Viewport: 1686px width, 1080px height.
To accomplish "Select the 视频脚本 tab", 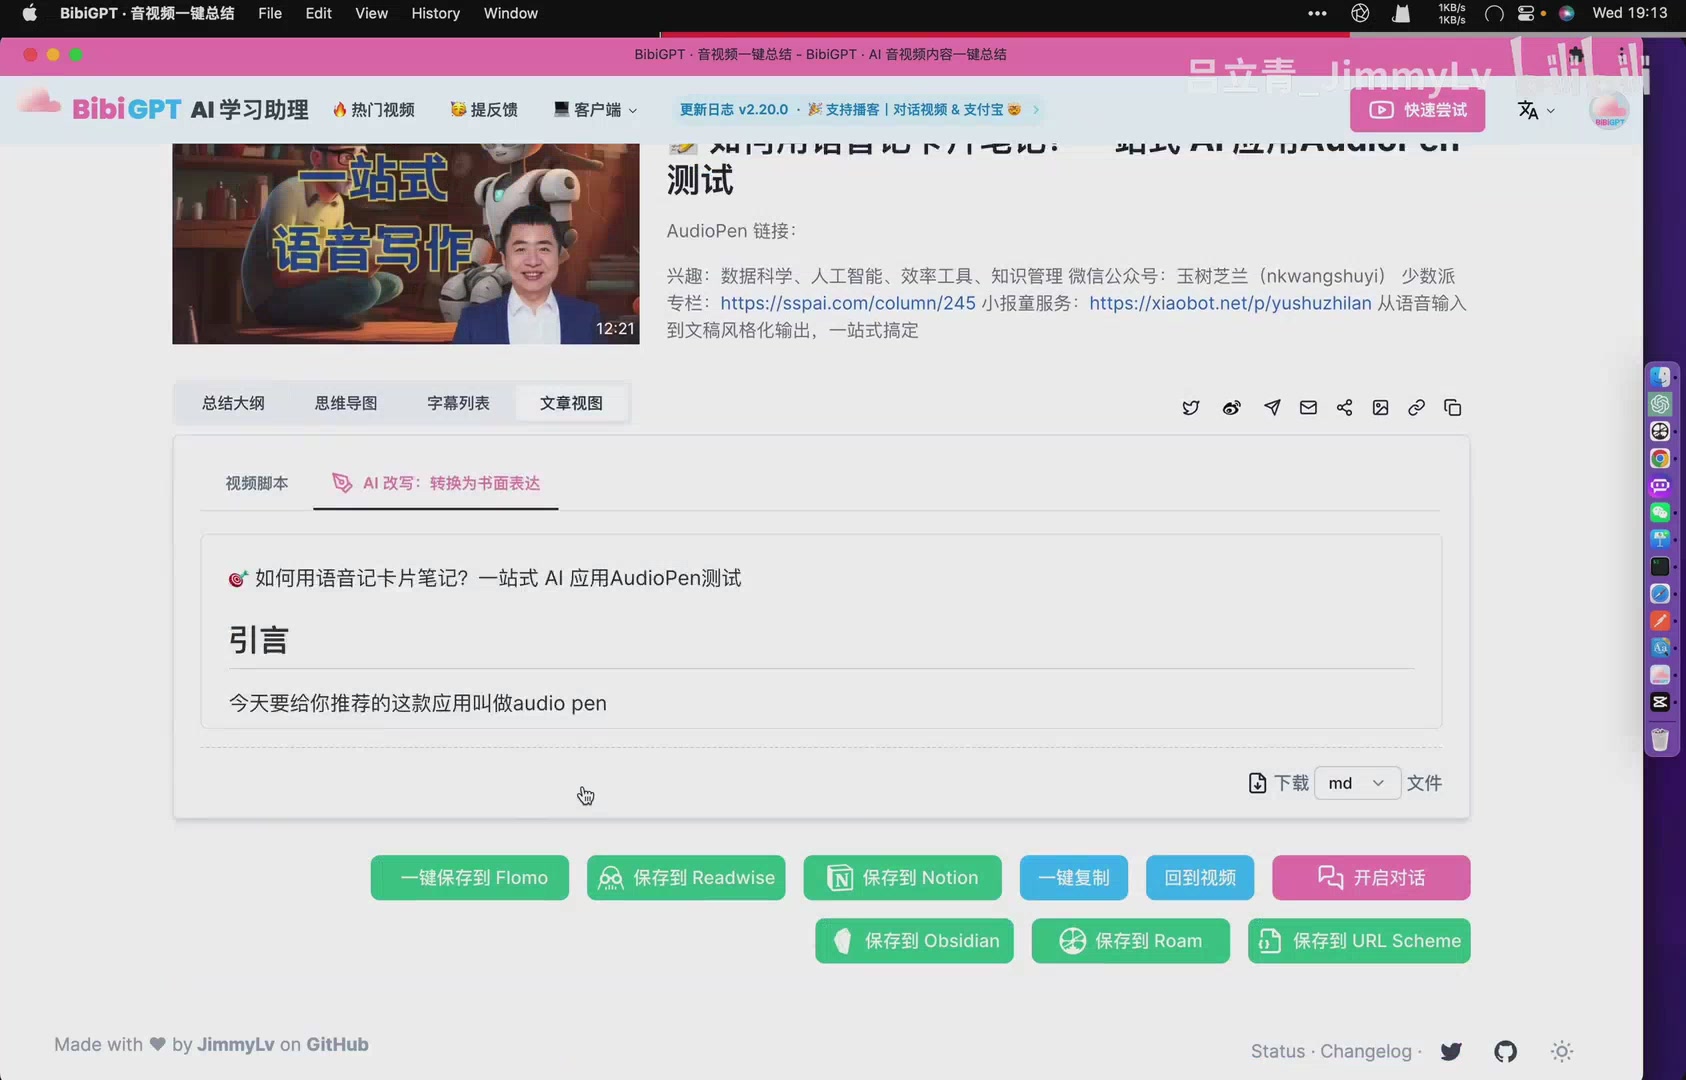I will tap(257, 483).
